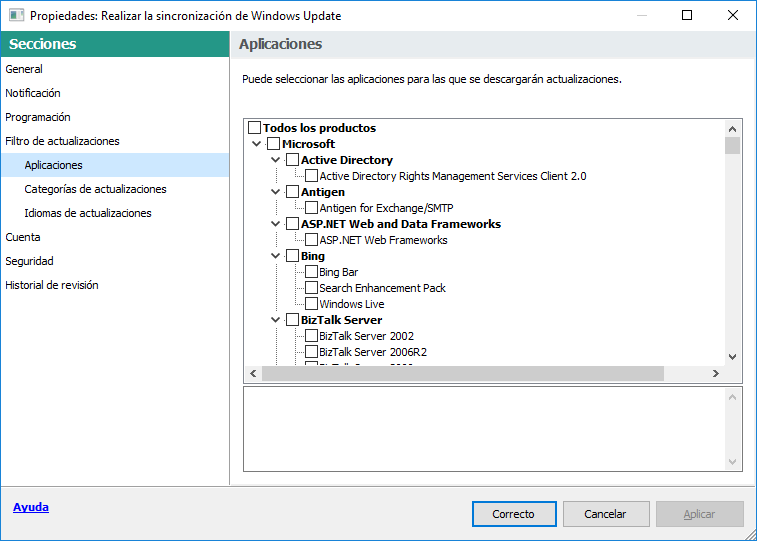Enable the Active Directory group checkbox

point(293,160)
